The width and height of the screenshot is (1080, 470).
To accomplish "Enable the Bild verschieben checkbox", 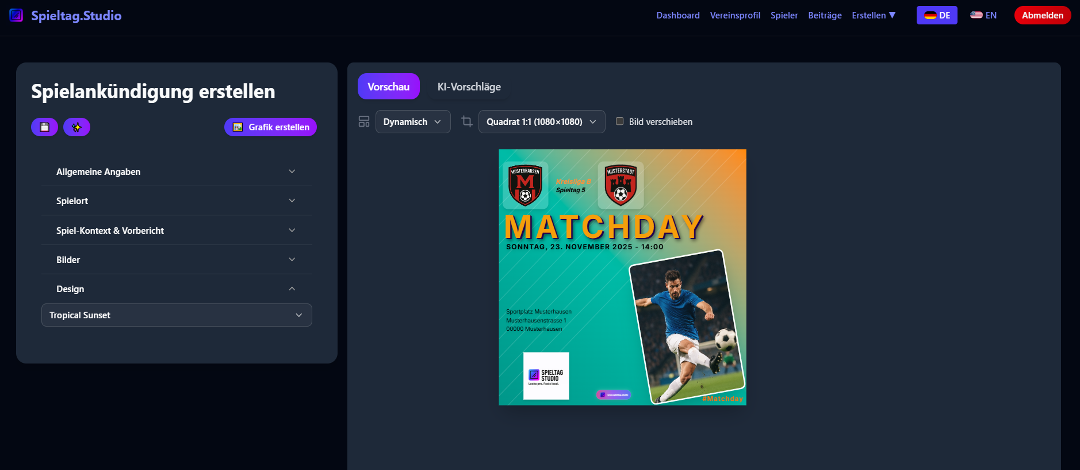I will [x=620, y=121].
